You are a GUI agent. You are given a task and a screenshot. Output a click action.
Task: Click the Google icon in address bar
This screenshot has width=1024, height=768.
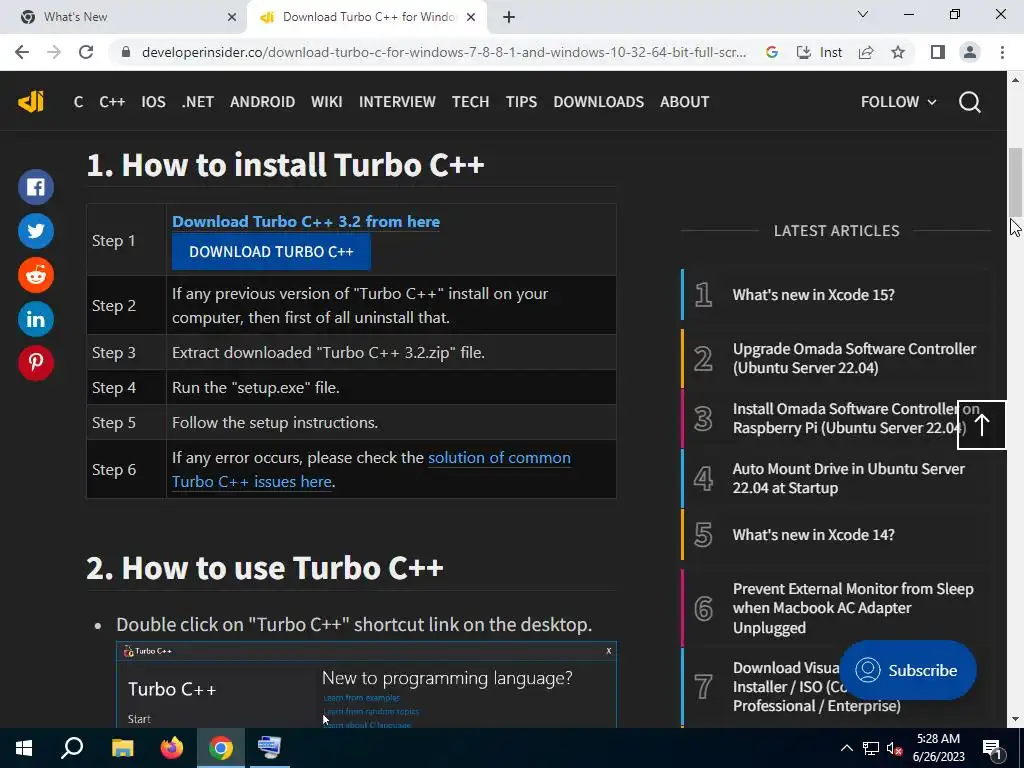coord(772,52)
